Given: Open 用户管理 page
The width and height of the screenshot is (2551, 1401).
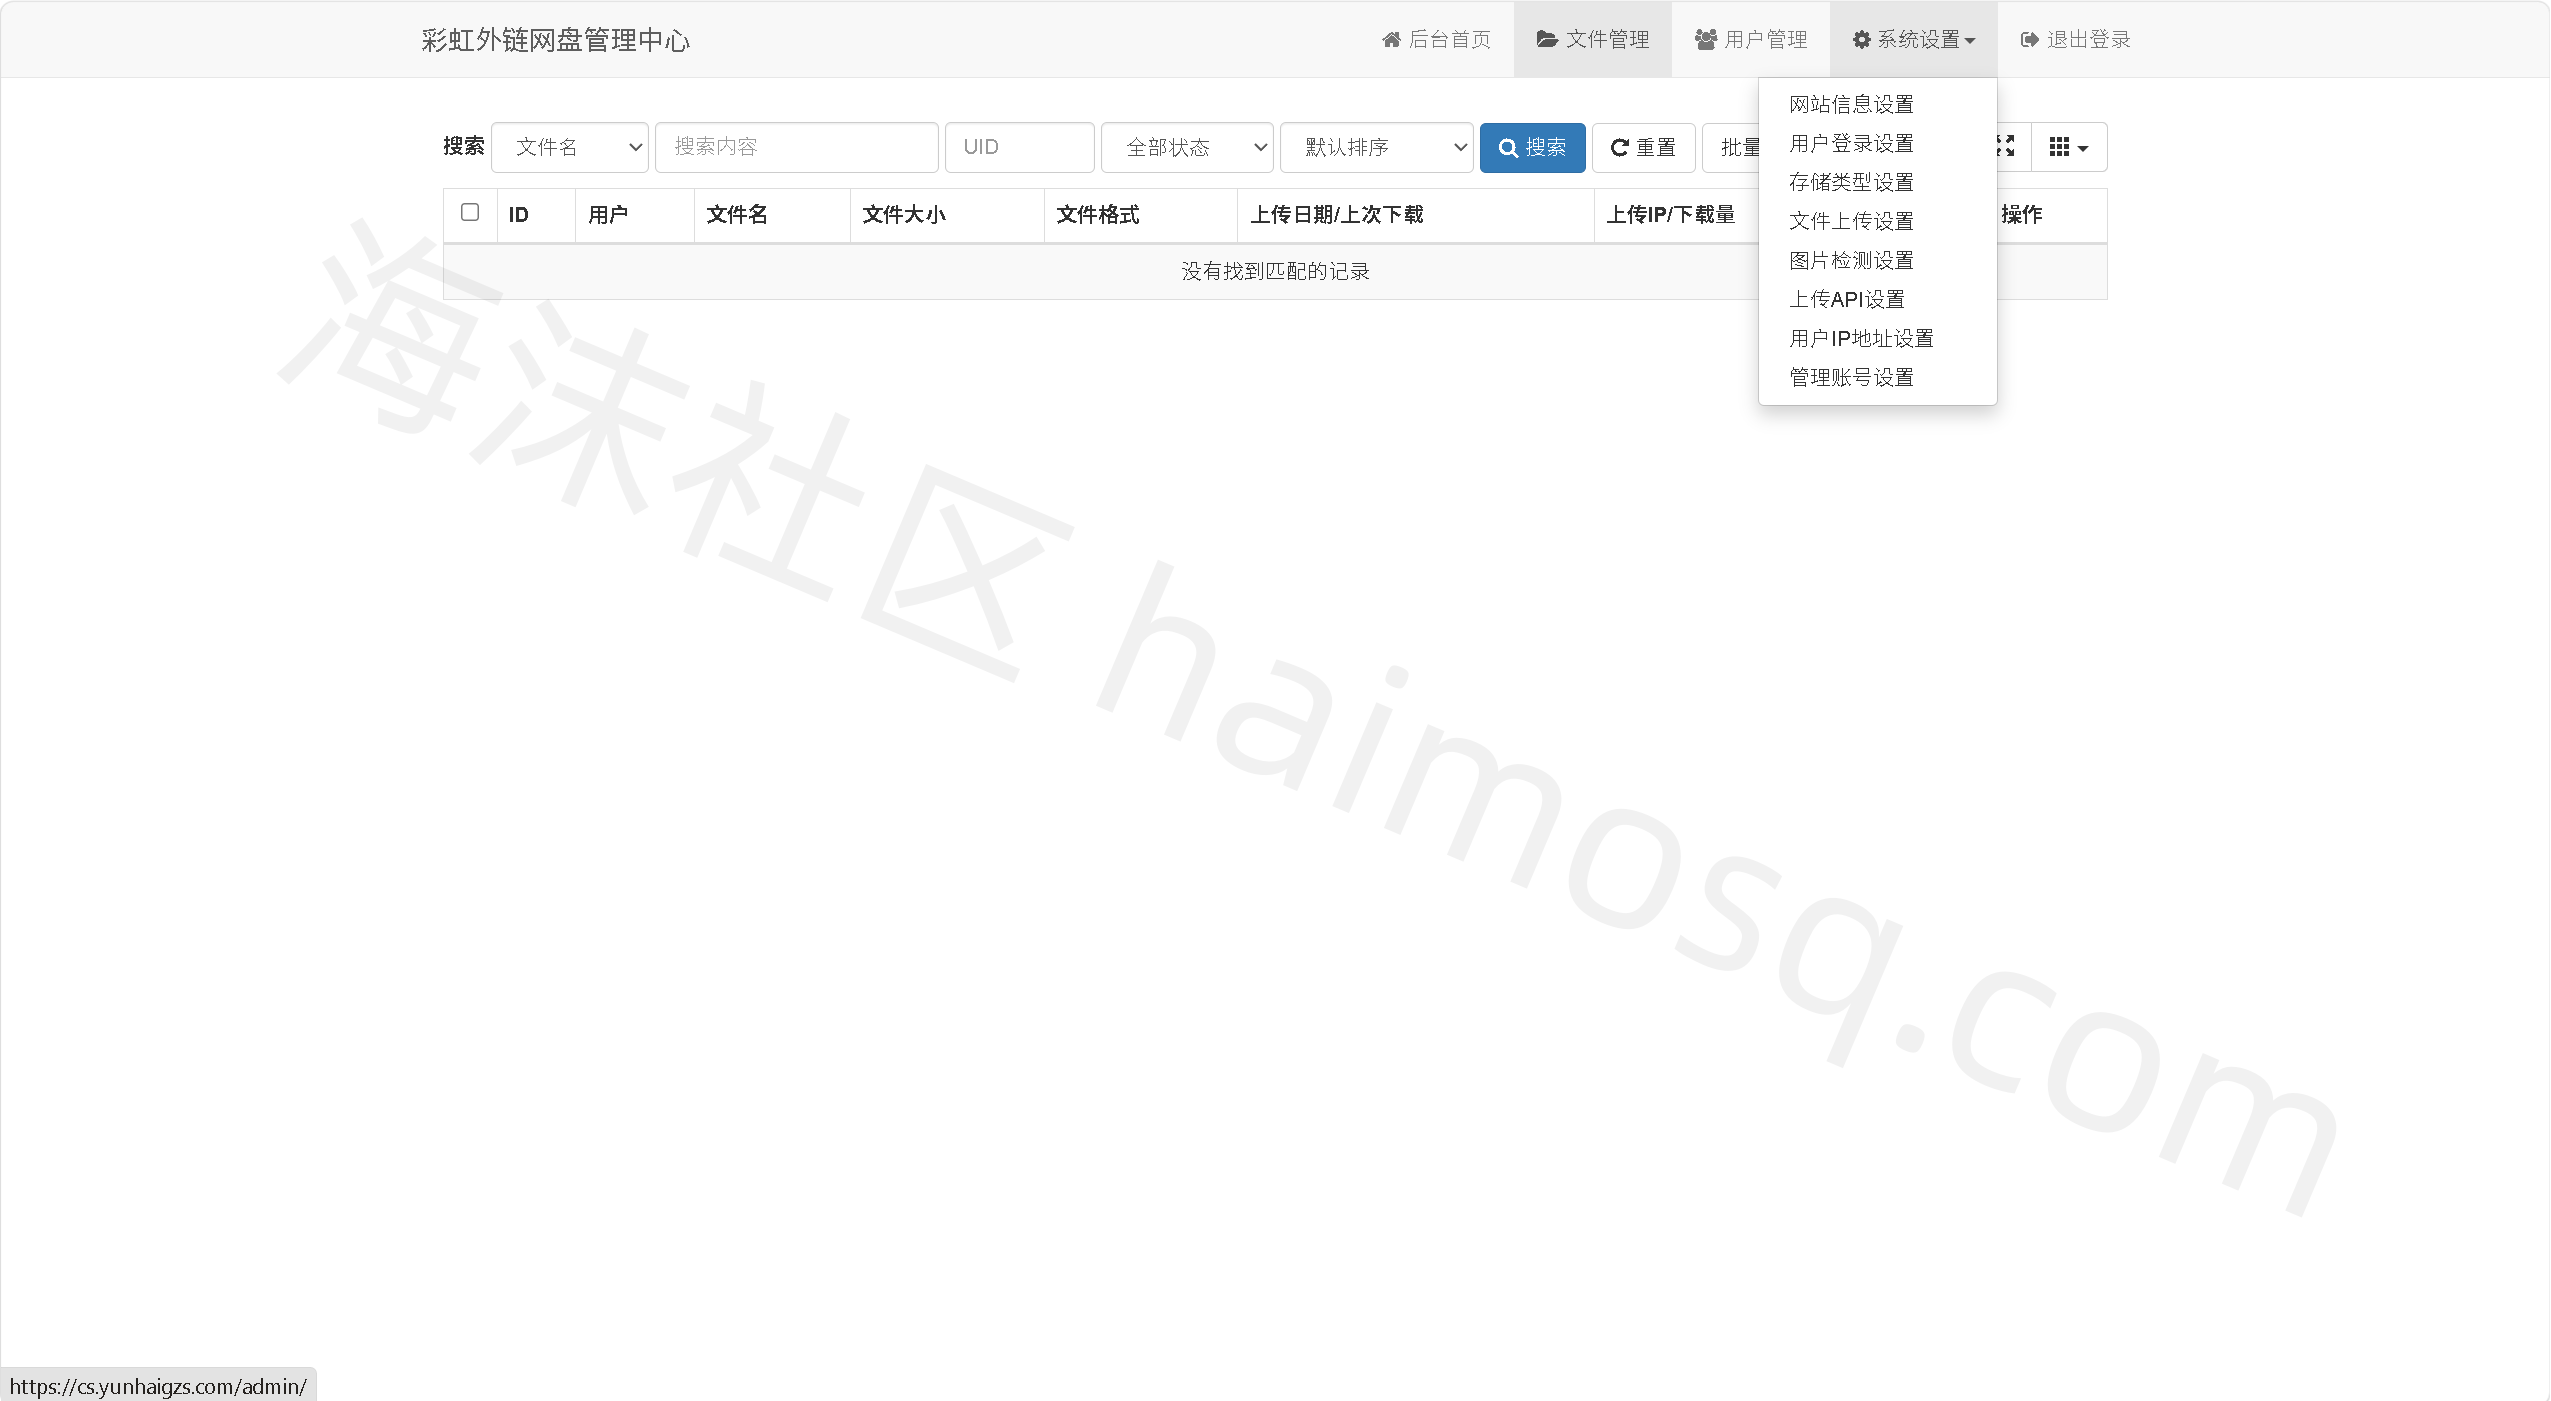Looking at the screenshot, I should (1751, 39).
